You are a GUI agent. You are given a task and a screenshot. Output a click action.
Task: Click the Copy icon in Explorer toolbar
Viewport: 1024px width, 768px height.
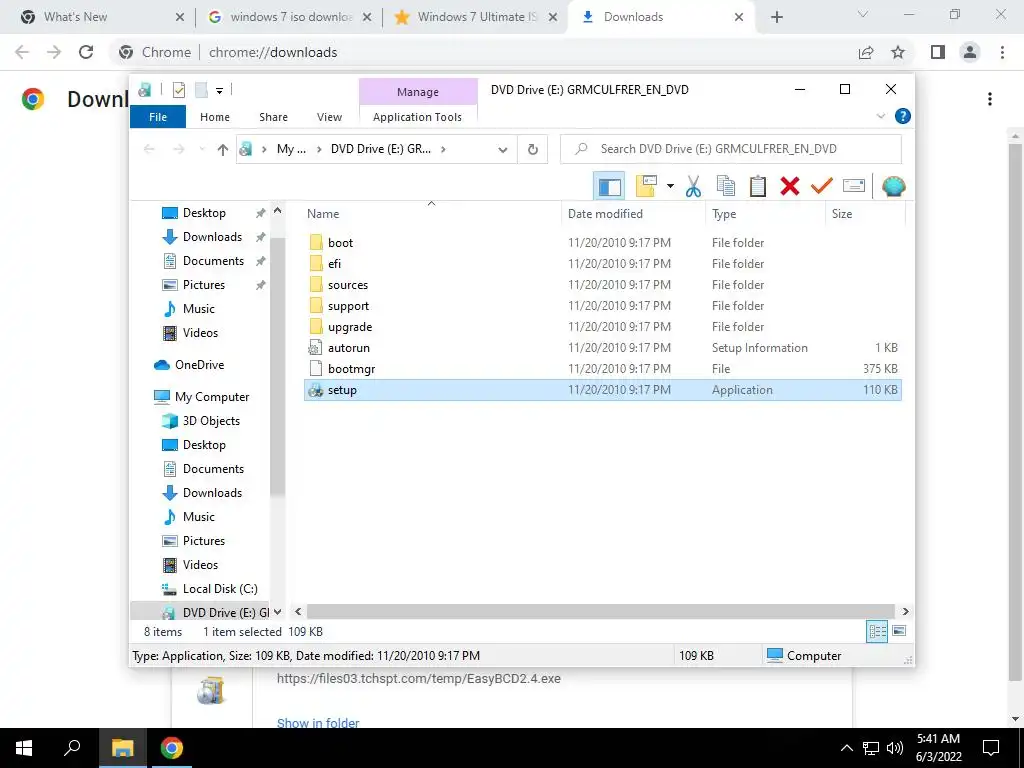pyautogui.click(x=726, y=186)
